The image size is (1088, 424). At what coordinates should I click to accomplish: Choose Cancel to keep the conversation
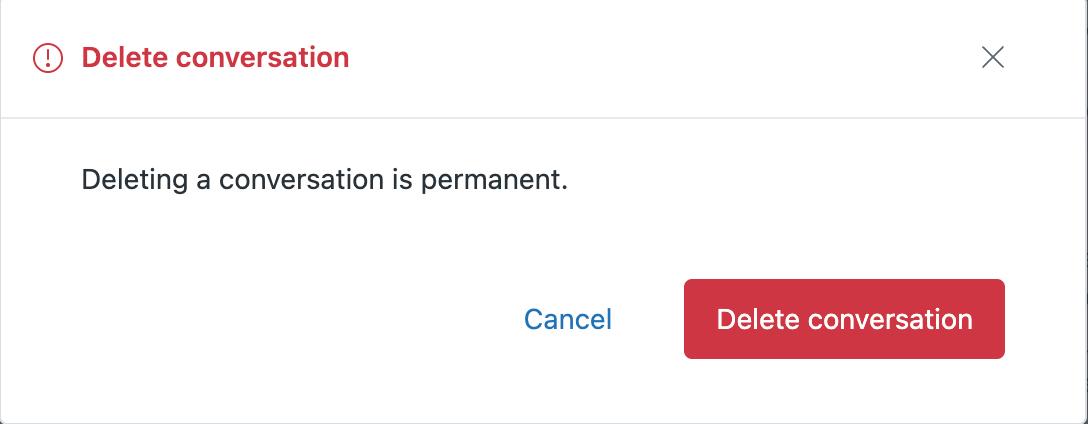point(568,319)
